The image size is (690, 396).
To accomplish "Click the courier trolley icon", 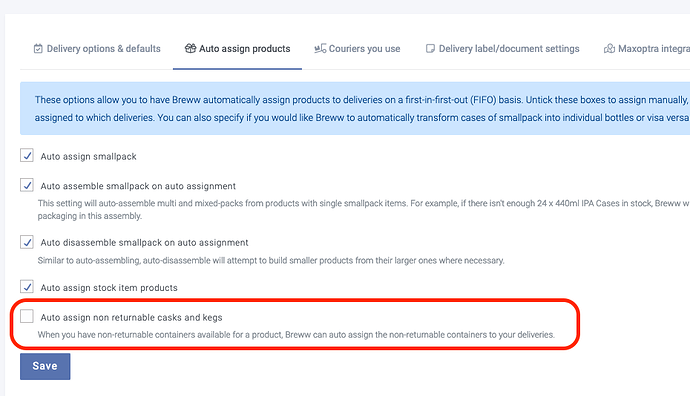I will 320,48.
